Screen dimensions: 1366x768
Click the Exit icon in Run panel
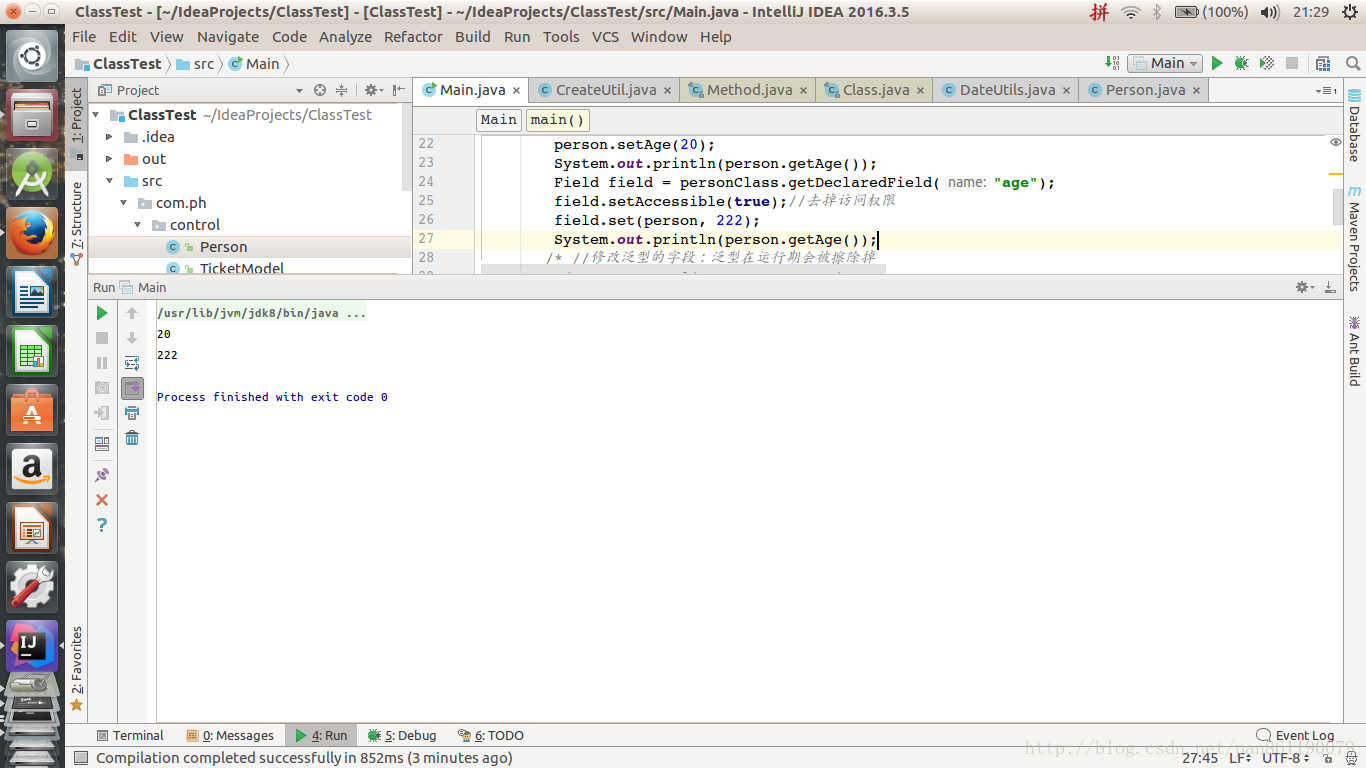click(102, 413)
